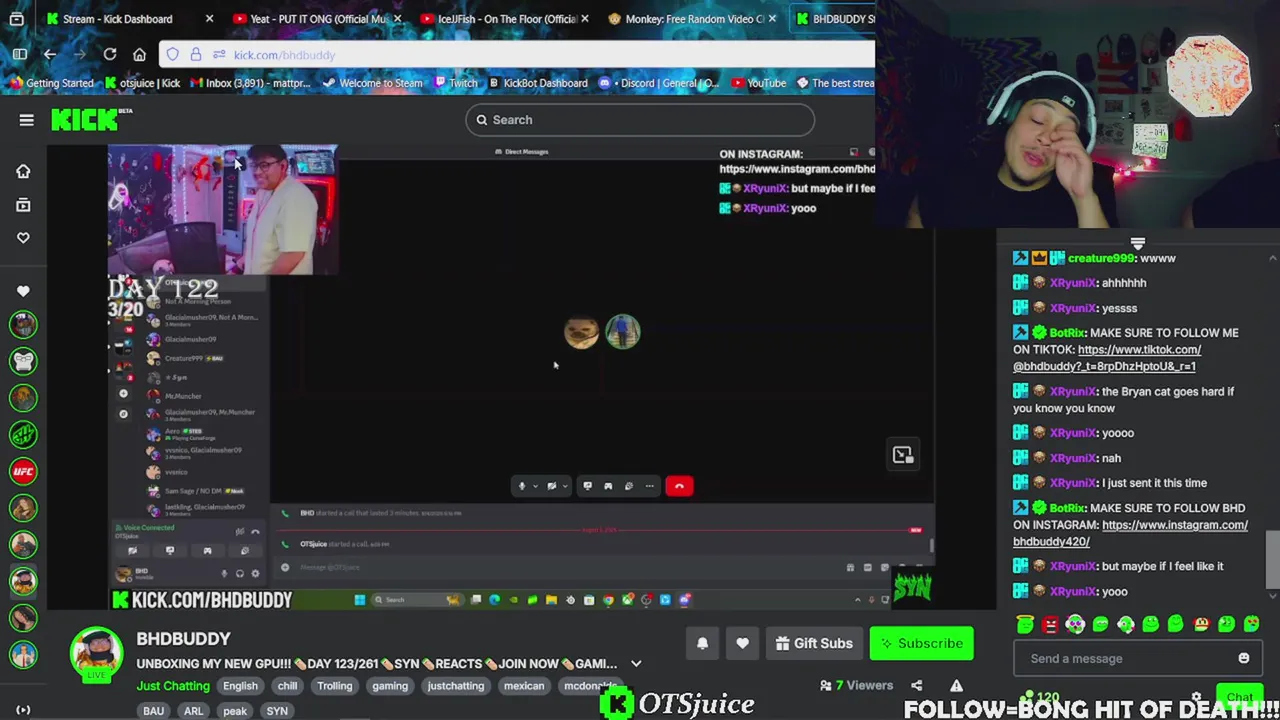Open the Instagram link in chat
The width and height of the screenshot is (1280, 720).
tap(1130, 533)
